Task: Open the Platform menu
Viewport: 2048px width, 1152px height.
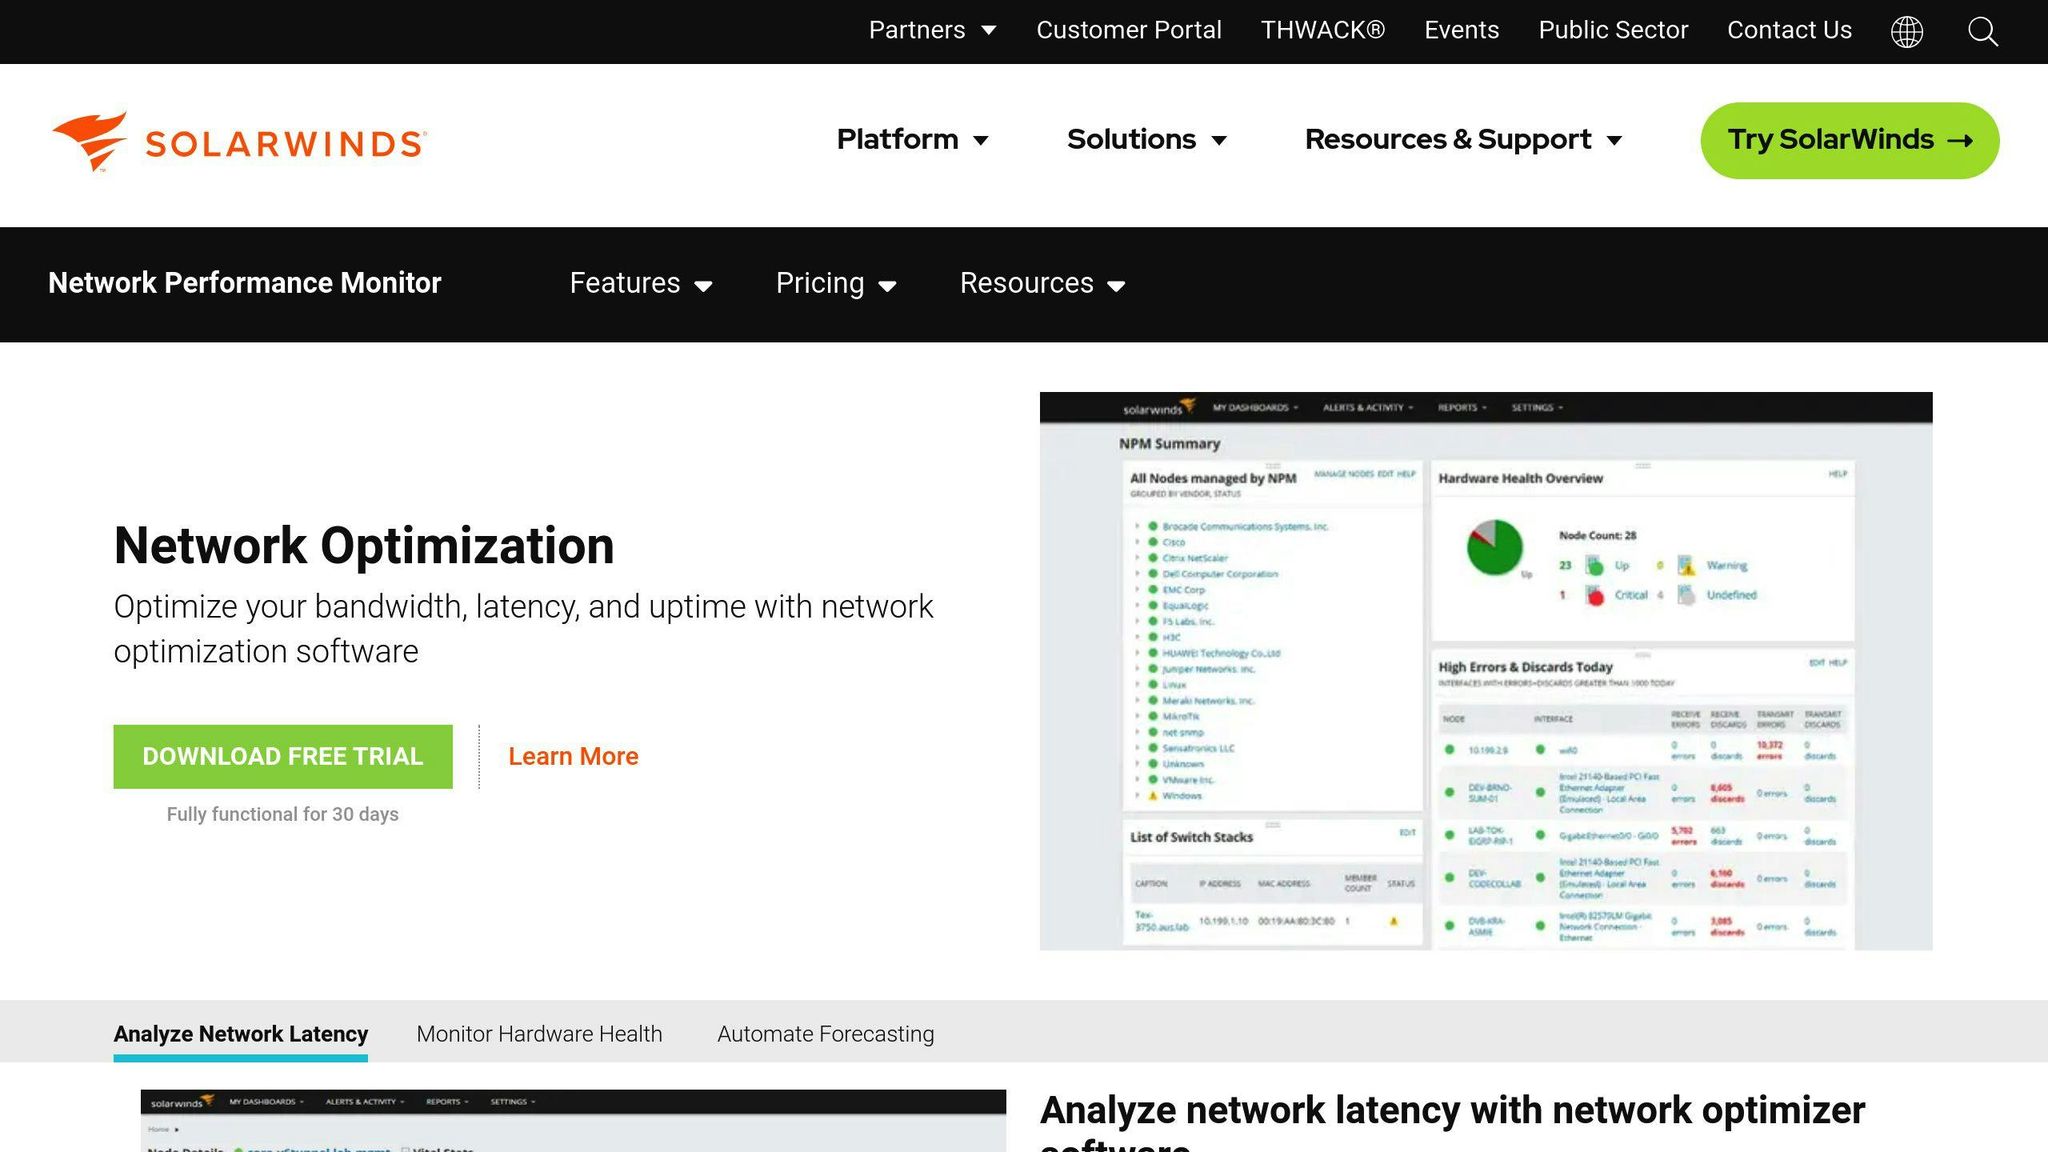Action: click(912, 140)
